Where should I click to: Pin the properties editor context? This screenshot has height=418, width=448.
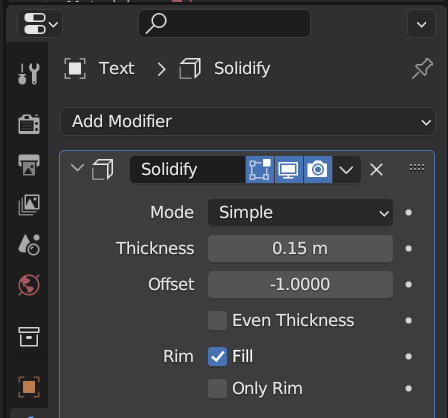pos(422,68)
